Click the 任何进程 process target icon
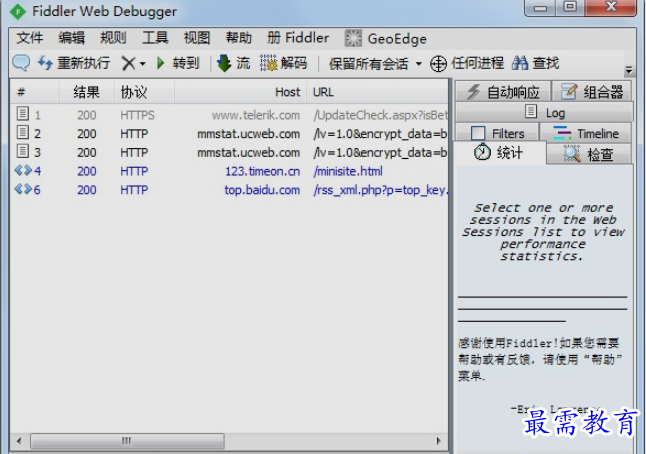This screenshot has width=646, height=454. [x=438, y=64]
